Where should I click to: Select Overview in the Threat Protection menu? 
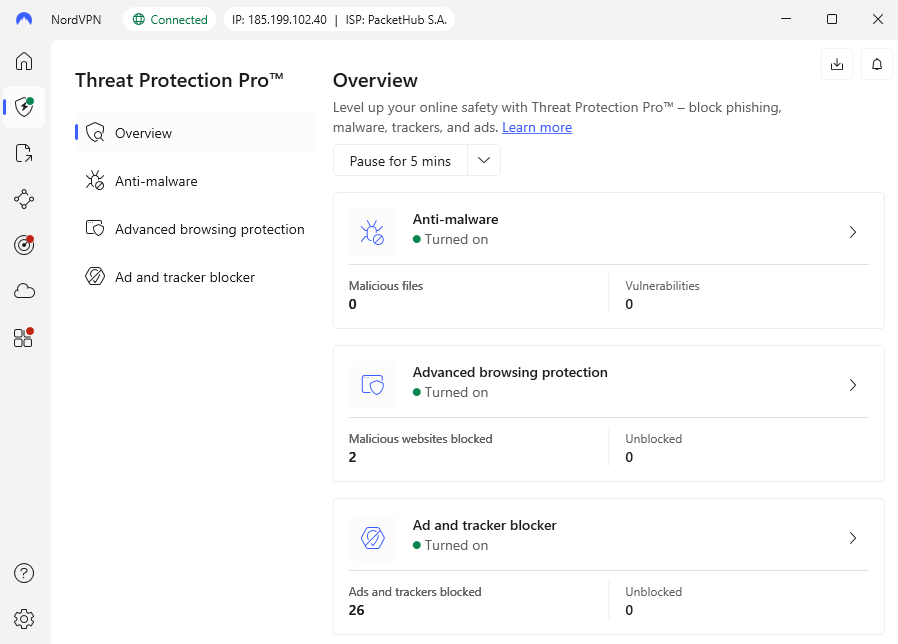(x=195, y=133)
